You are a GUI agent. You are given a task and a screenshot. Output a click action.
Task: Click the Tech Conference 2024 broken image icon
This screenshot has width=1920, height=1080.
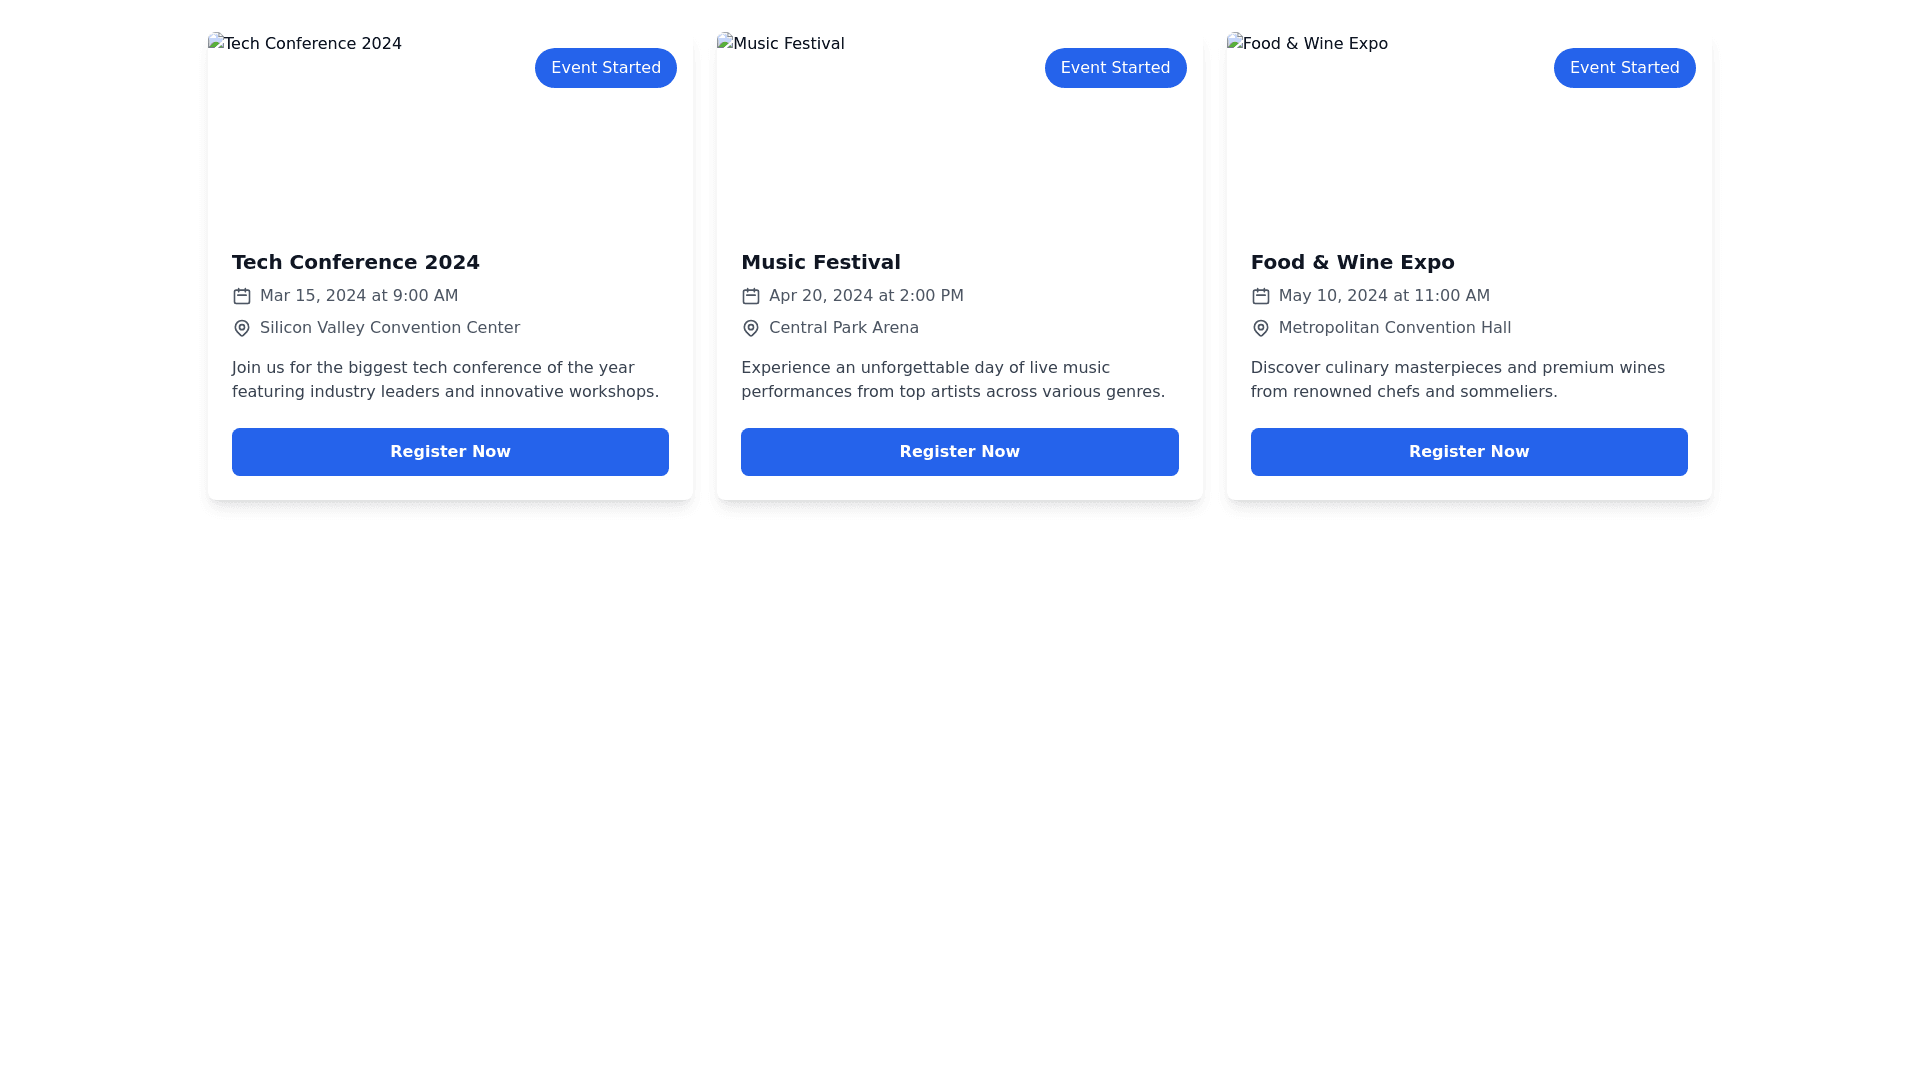(216, 43)
